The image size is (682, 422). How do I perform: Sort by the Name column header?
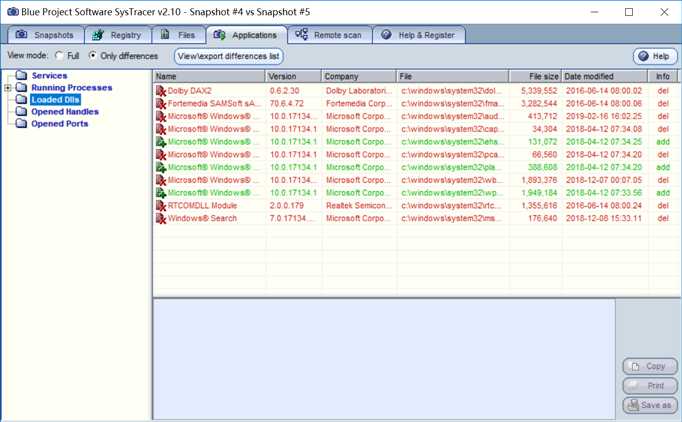209,76
